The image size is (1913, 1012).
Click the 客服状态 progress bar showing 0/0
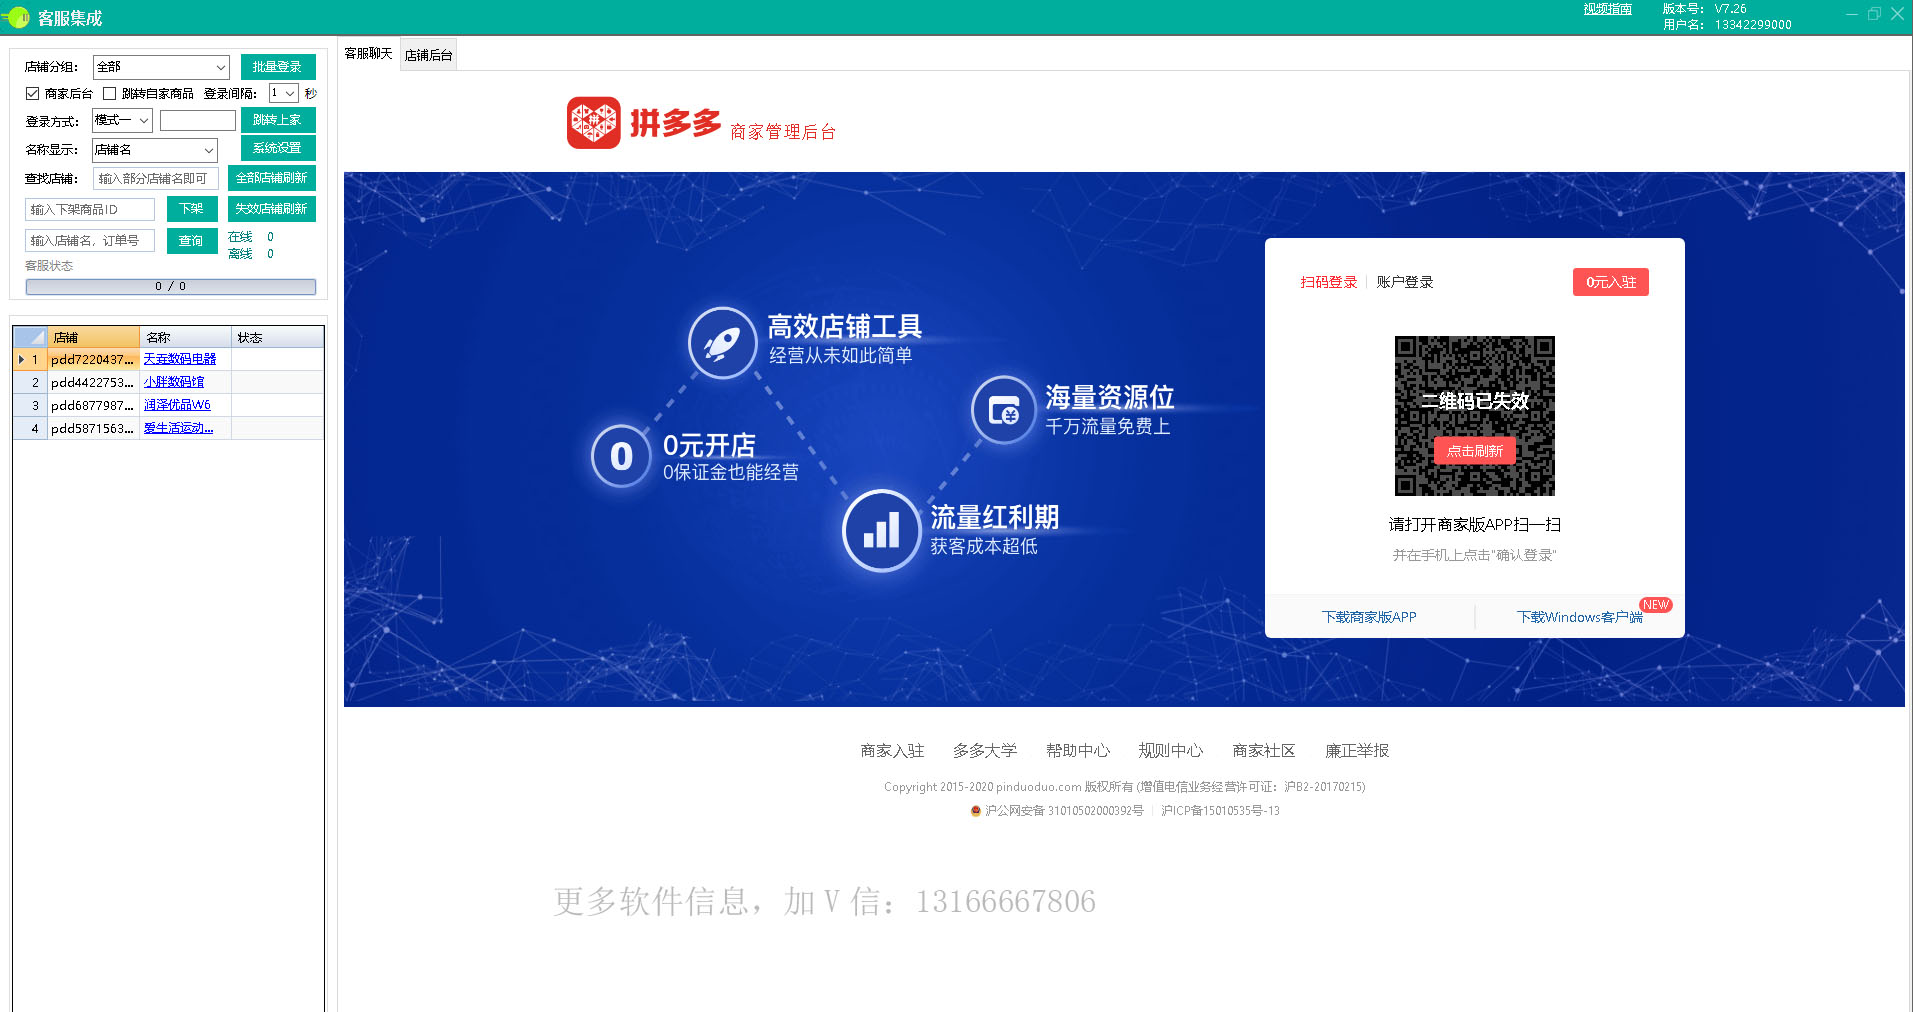(x=170, y=286)
